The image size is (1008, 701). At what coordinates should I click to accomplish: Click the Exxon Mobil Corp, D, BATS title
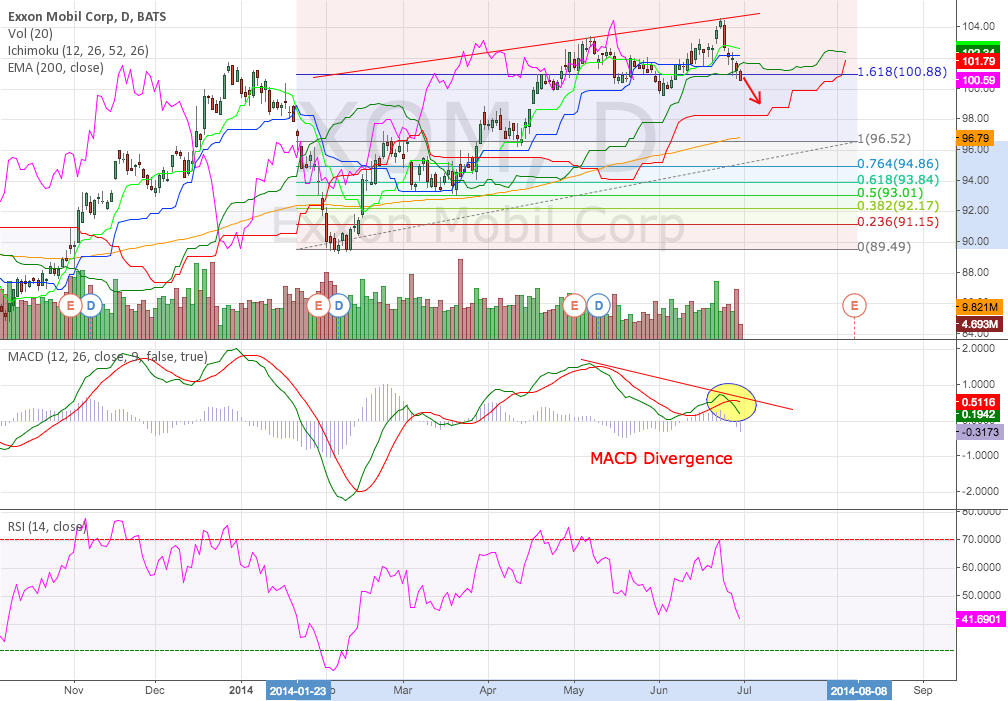pos(87,17)
